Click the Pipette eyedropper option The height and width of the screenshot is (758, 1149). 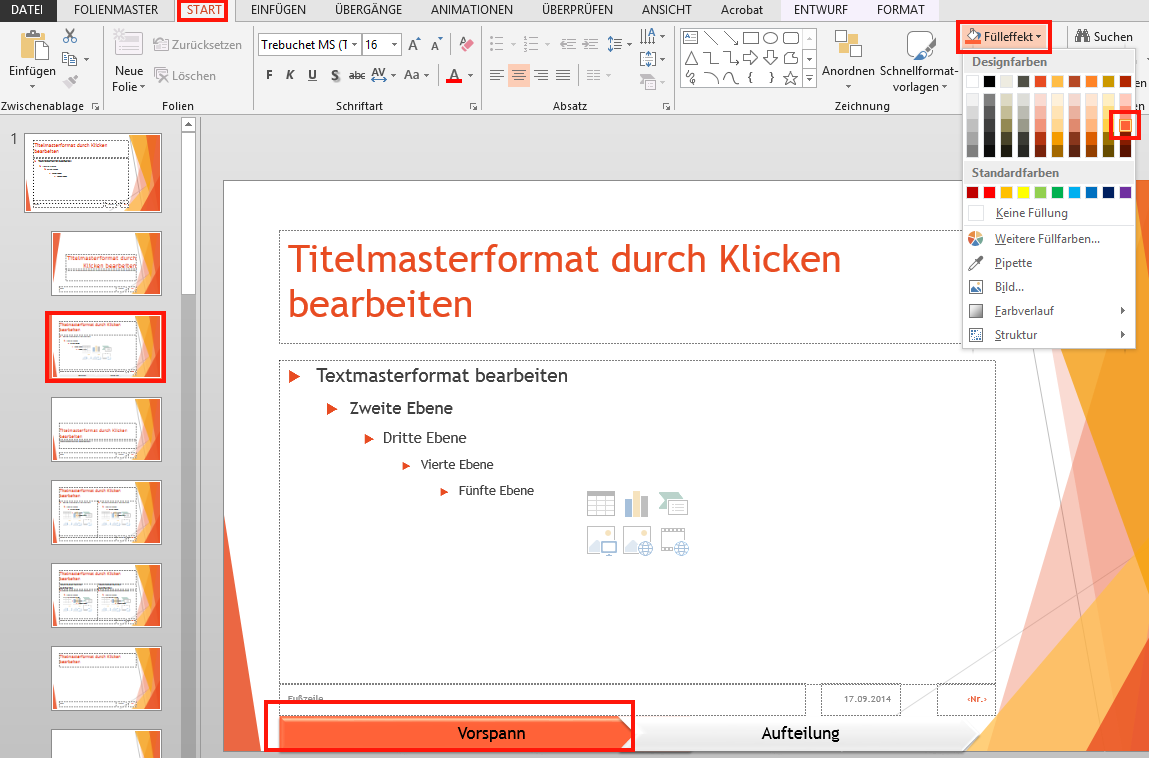[x=1013, y=263]
